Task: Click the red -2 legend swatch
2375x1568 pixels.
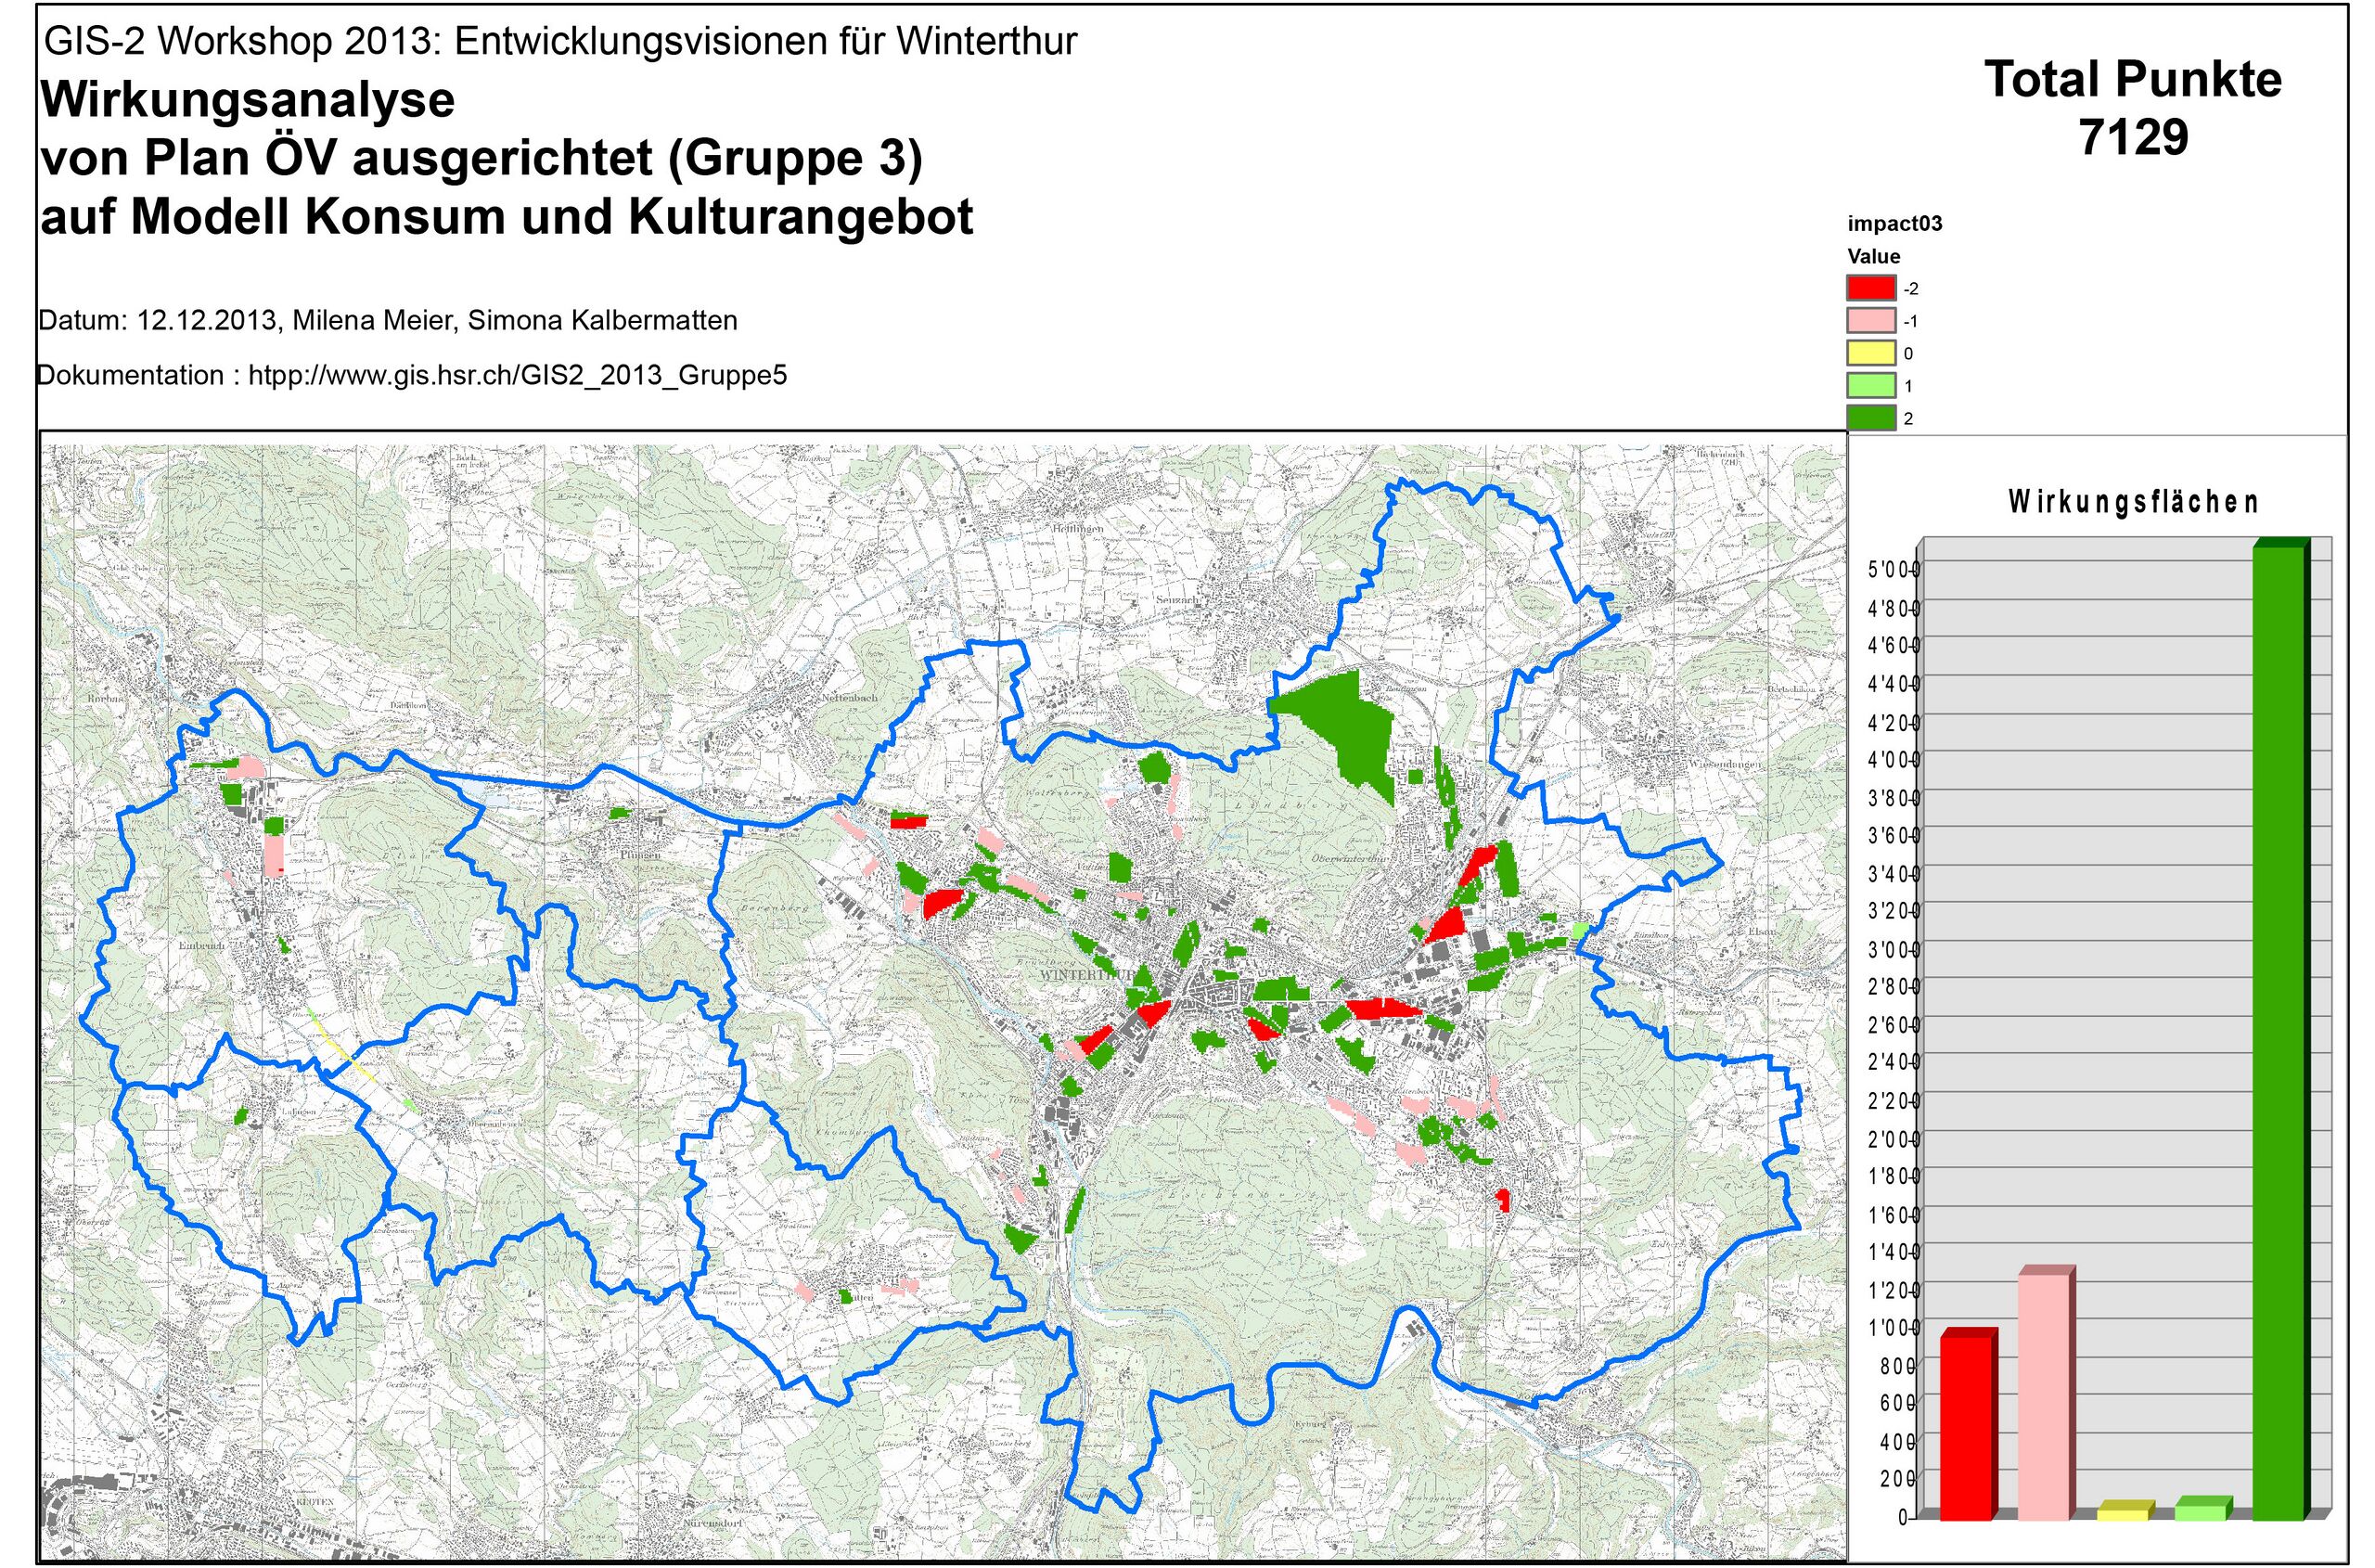Action: (x=1870, y=288)
